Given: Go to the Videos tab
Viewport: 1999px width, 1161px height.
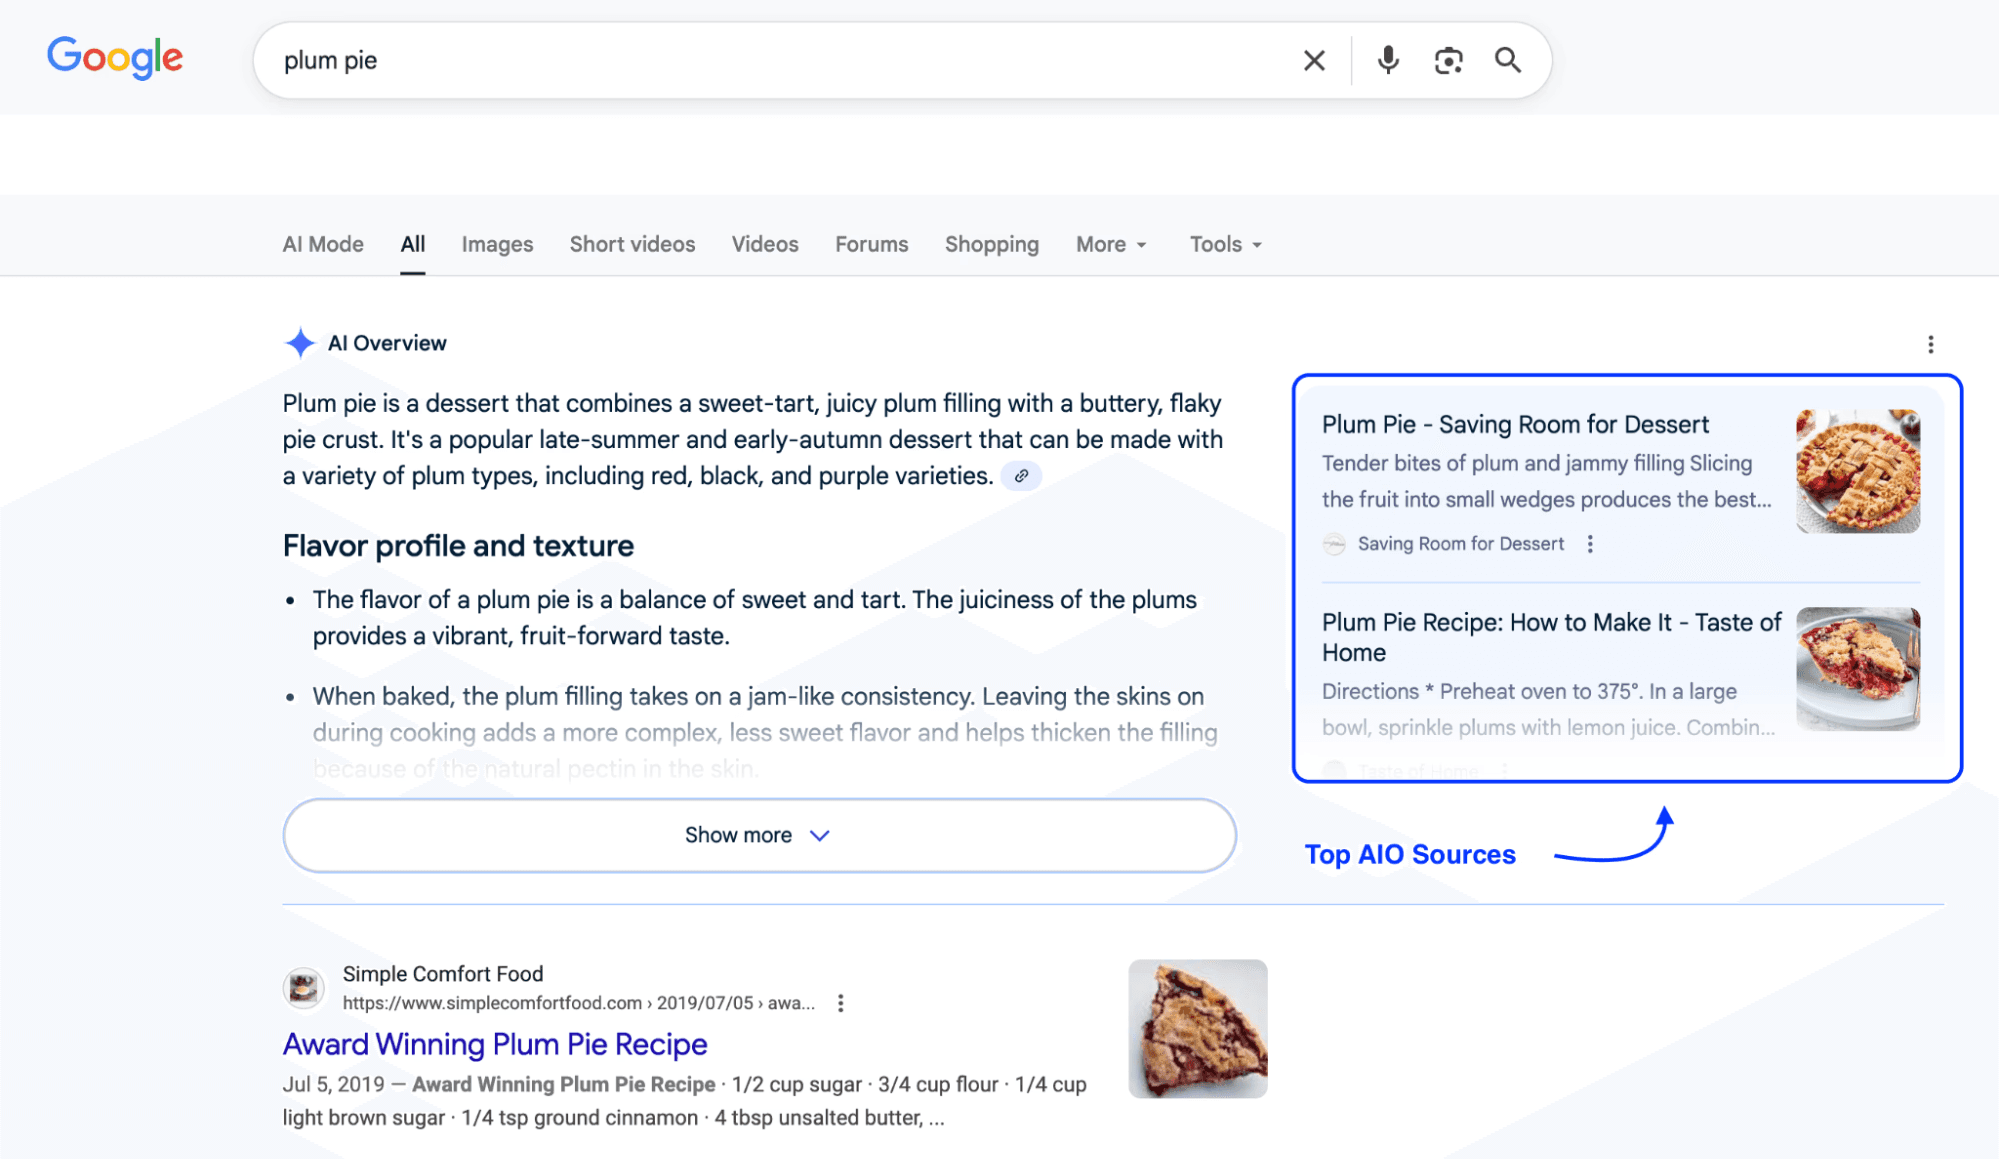Looking at the screenshot, I should [x=765, y=244].
